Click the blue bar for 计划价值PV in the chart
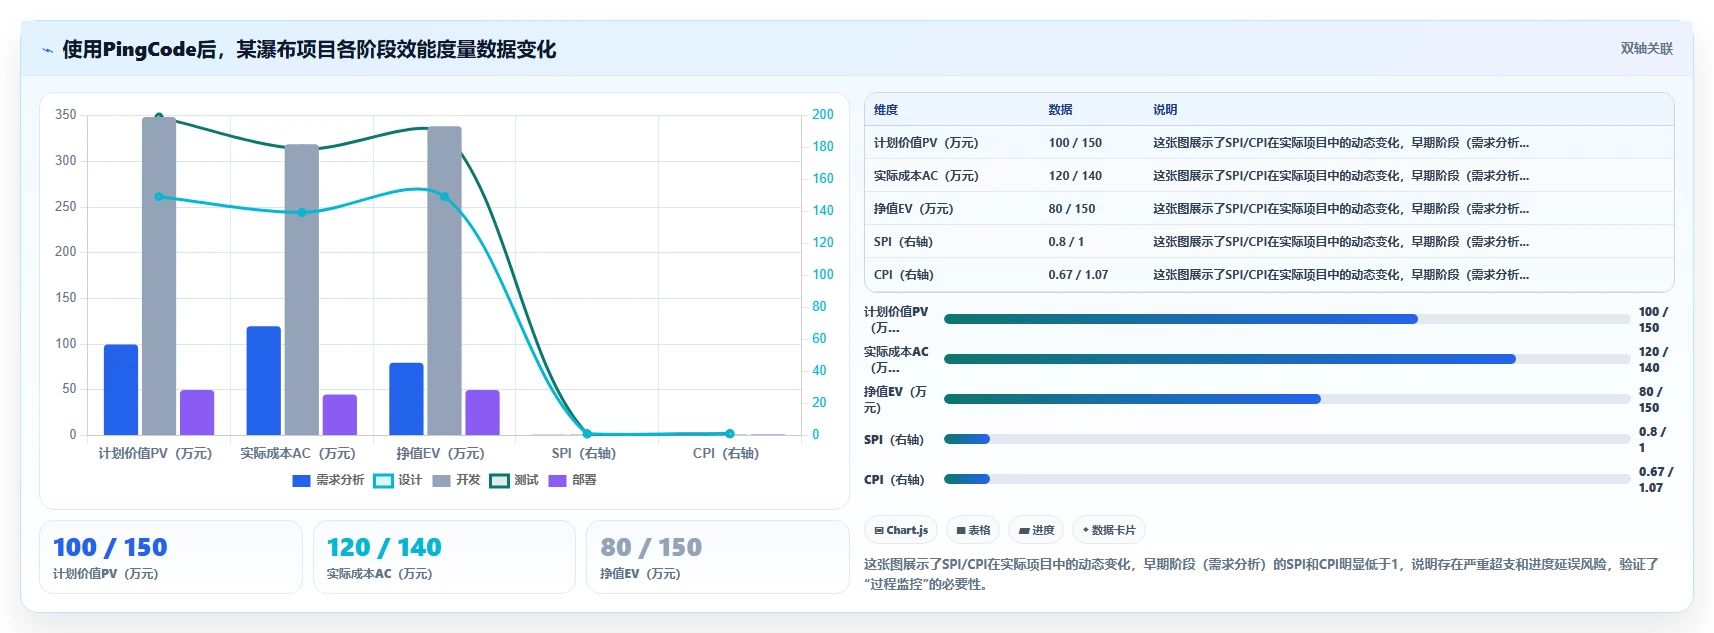This screenshot has height=633, width=1714. [121, 390]
